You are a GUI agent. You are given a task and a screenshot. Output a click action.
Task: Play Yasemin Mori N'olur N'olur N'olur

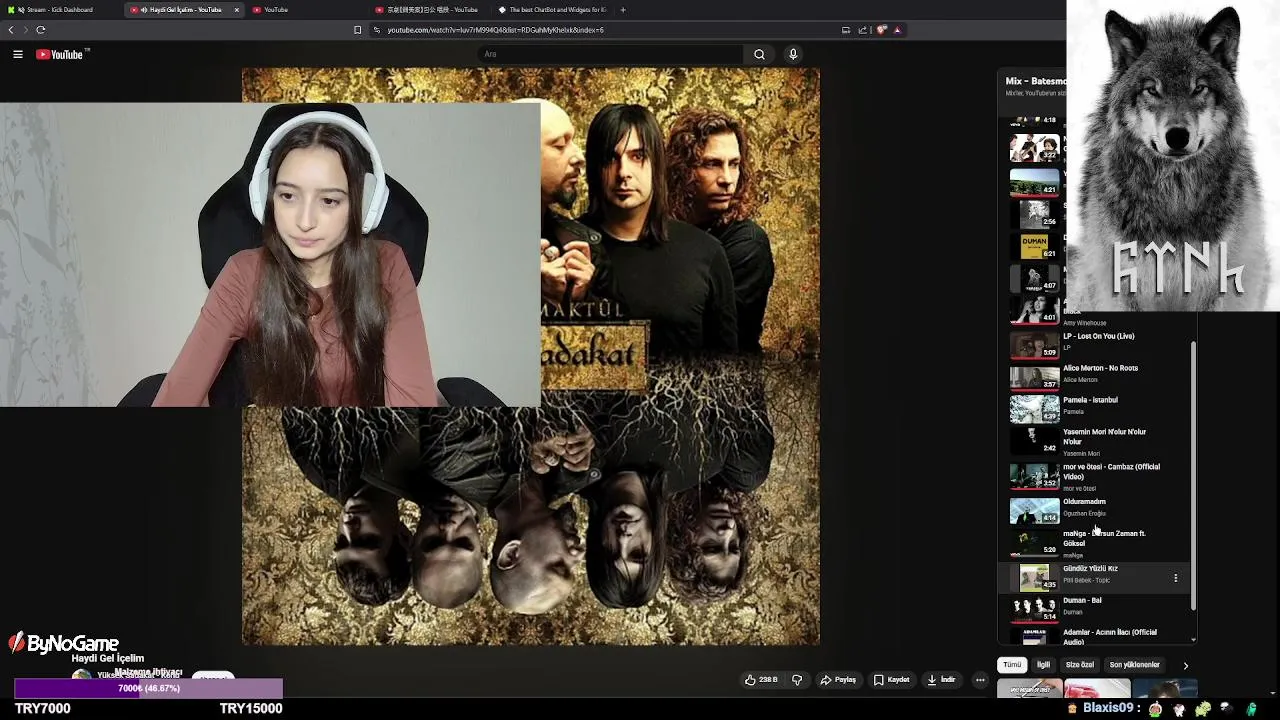(x=1104, y=437)
